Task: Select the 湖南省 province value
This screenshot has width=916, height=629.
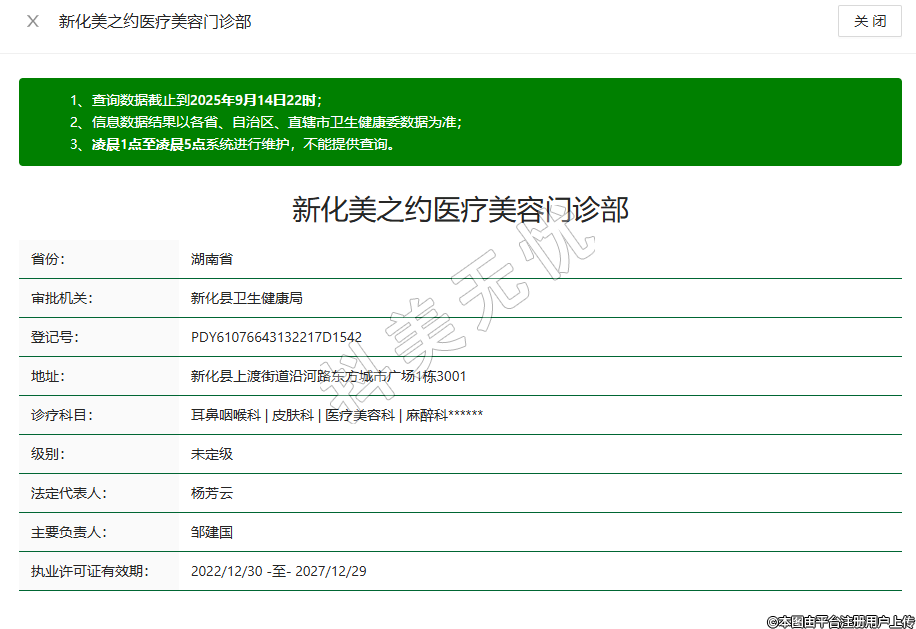Action: tap(212, 259)
